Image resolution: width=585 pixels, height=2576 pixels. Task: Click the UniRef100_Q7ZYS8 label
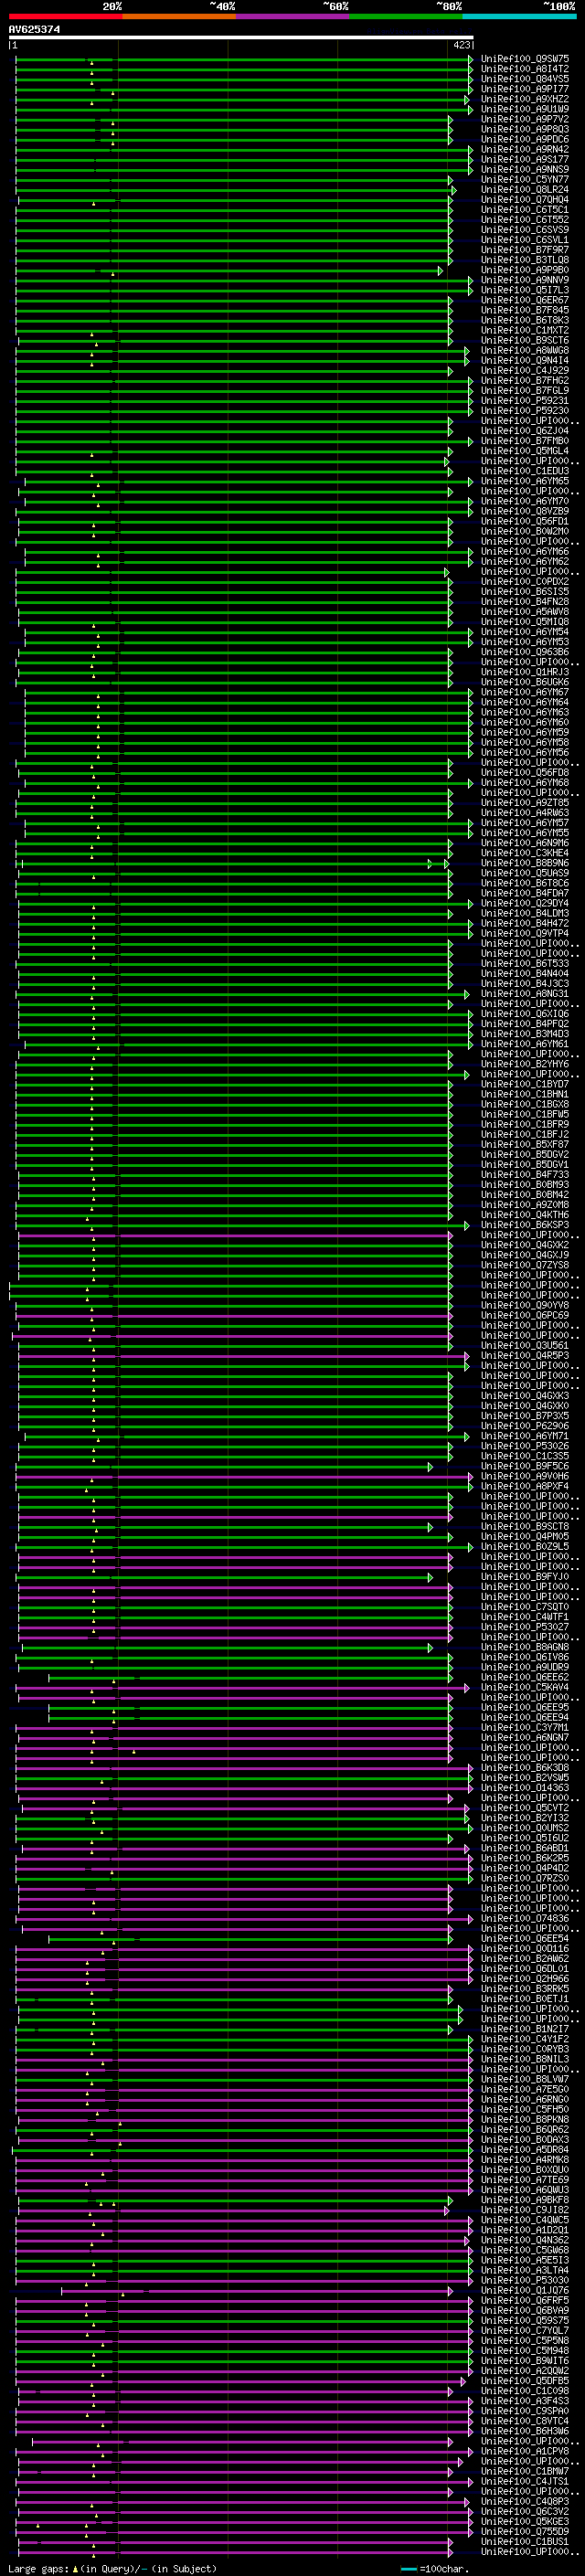click(x=525, y=1265)
